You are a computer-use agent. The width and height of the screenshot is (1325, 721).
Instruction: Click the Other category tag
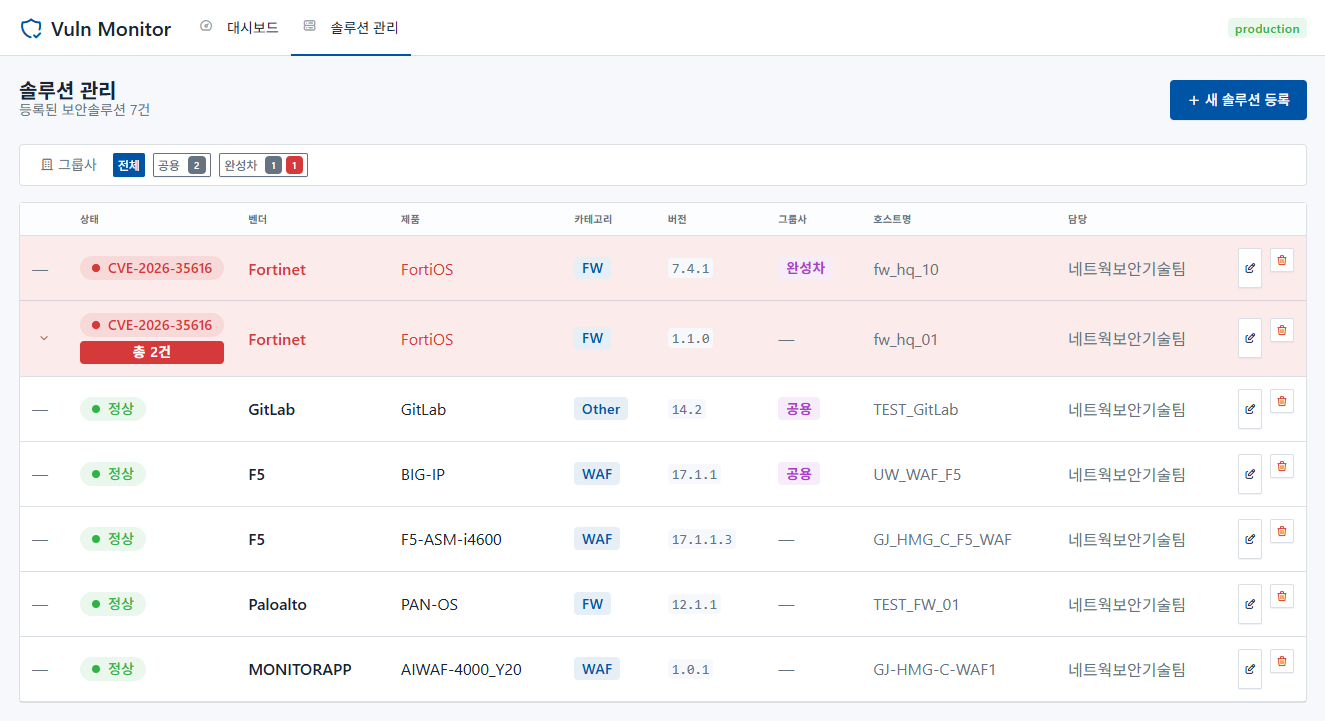pyautogui.click(x=601, y=408)
